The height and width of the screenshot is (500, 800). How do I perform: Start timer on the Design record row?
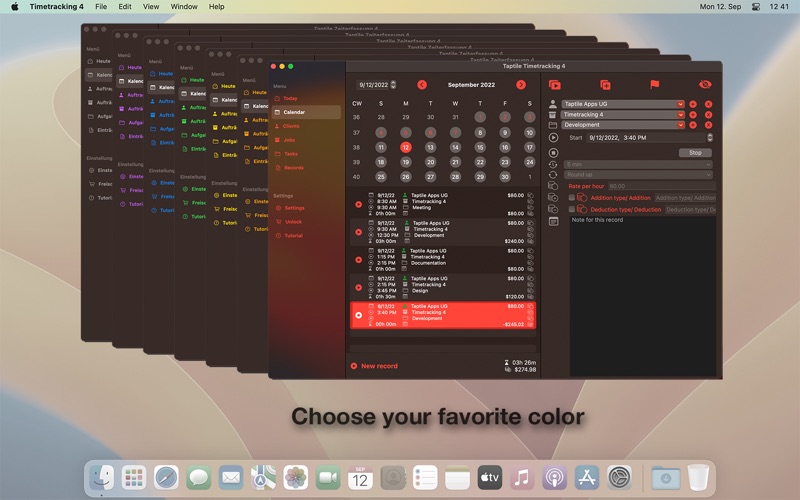[359, 288]
